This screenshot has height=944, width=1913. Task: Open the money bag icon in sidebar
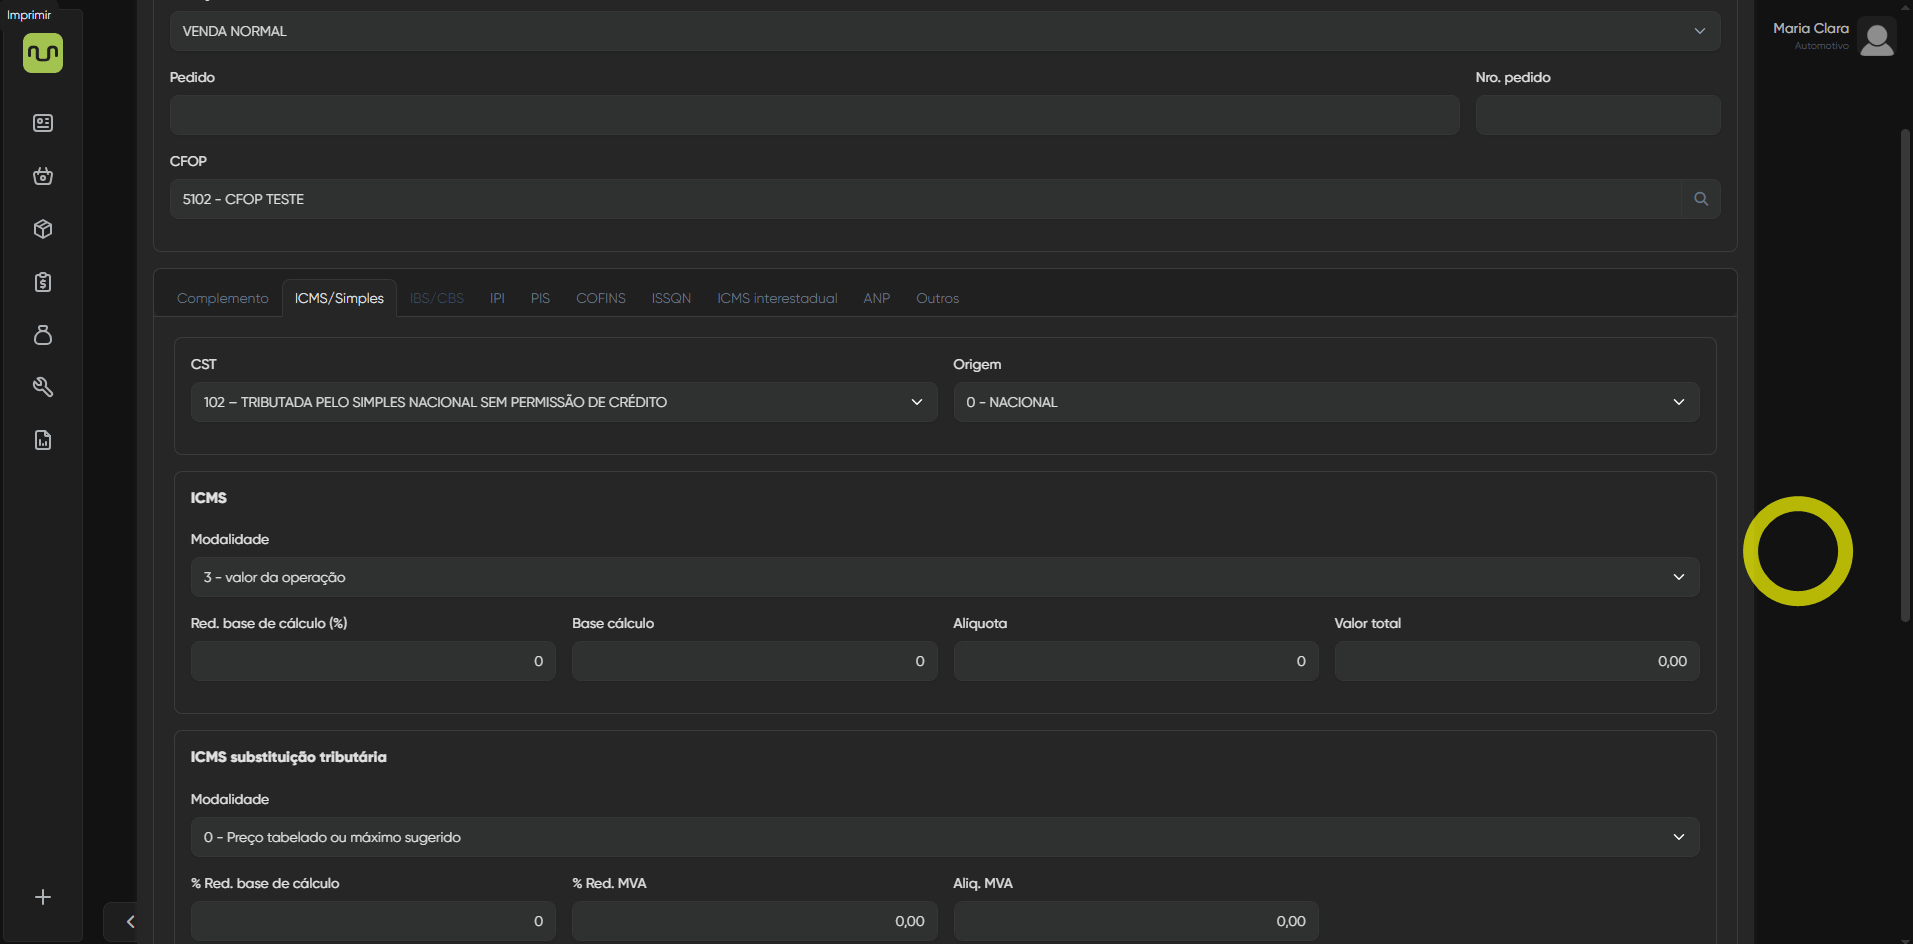point(43,335)
